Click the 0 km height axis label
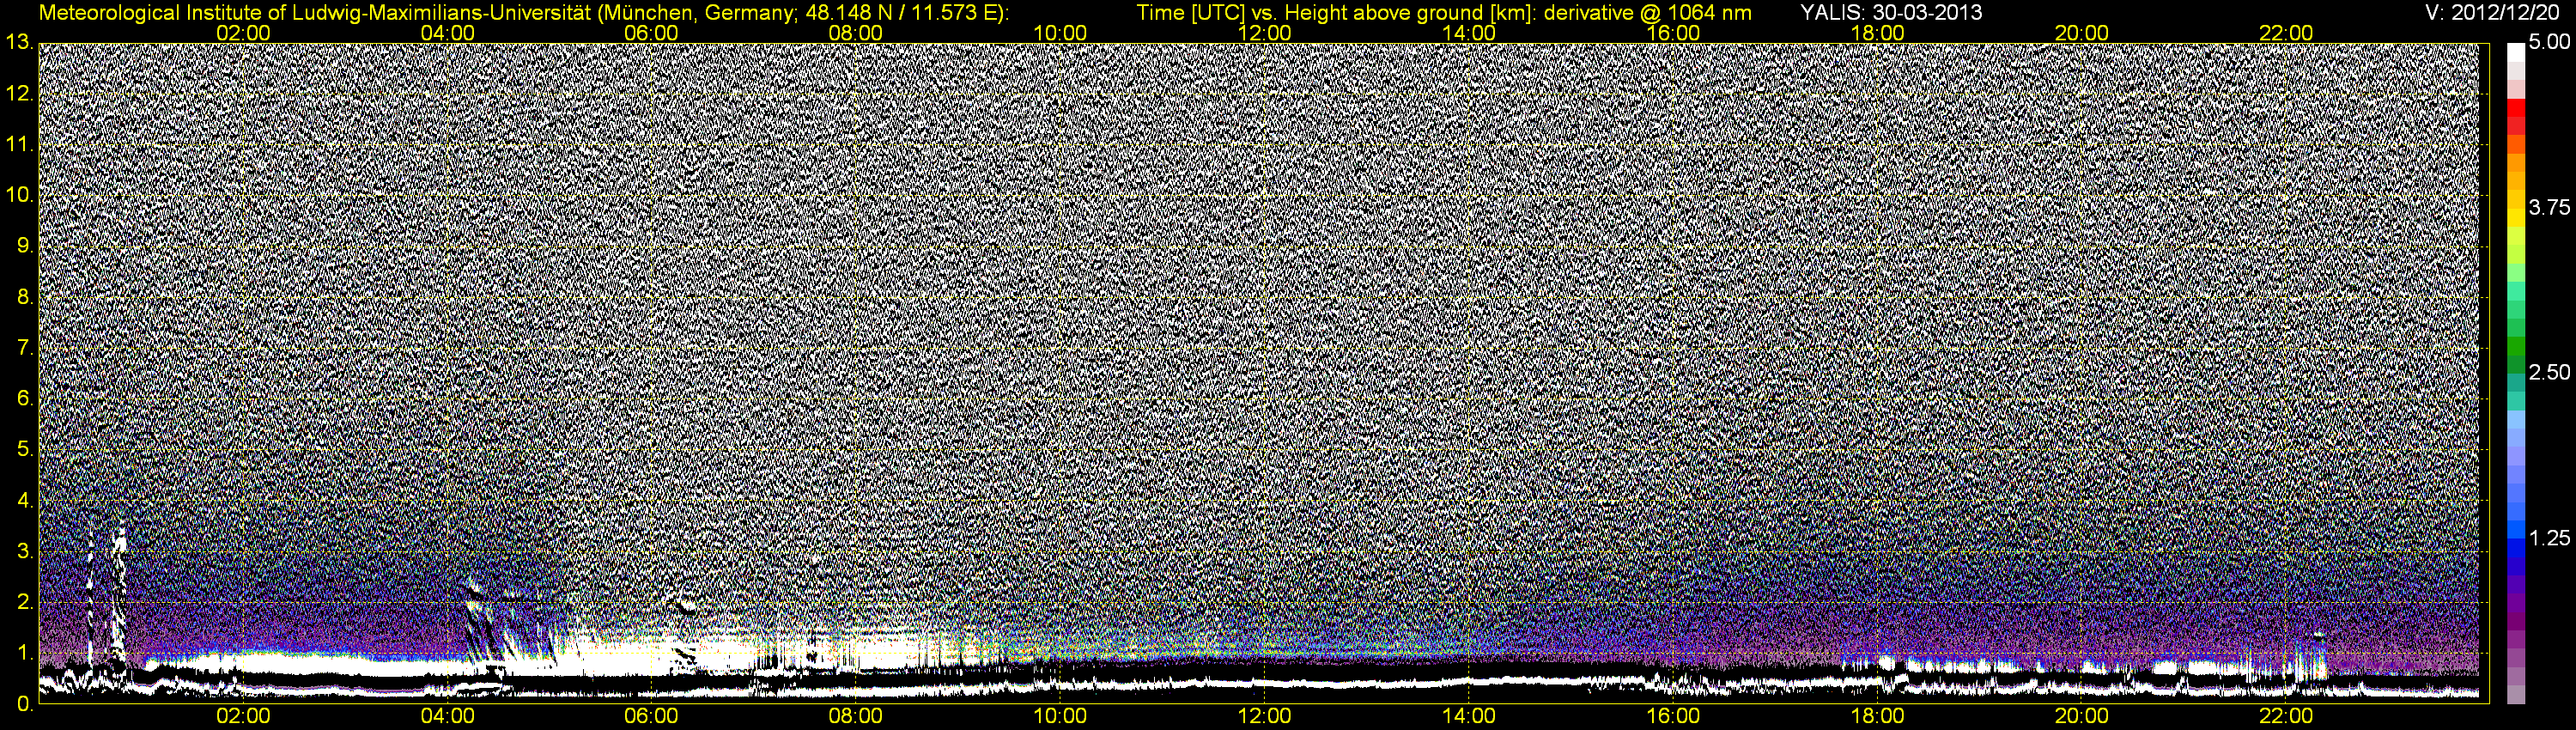 tap(25, 704)
